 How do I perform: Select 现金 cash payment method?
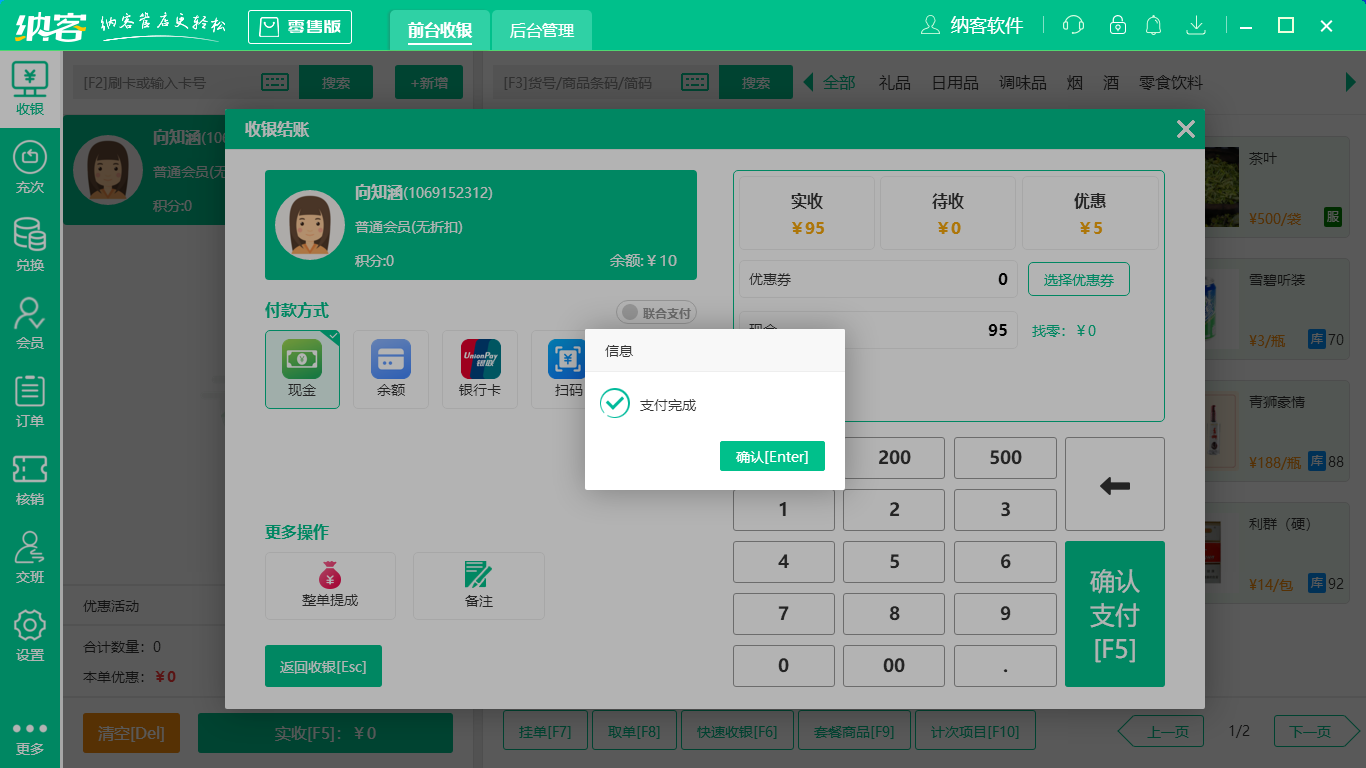click(x=302, y=369)
